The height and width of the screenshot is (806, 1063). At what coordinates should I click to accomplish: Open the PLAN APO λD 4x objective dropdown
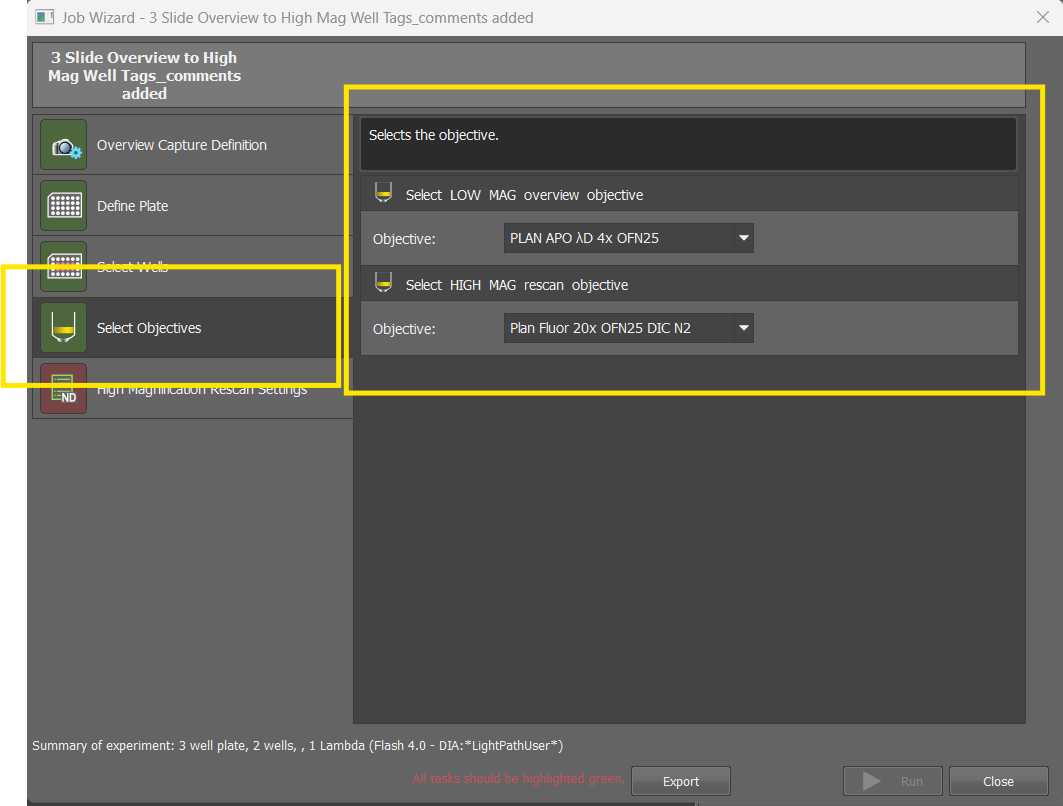pyautogui.click(x=628, y=238)
